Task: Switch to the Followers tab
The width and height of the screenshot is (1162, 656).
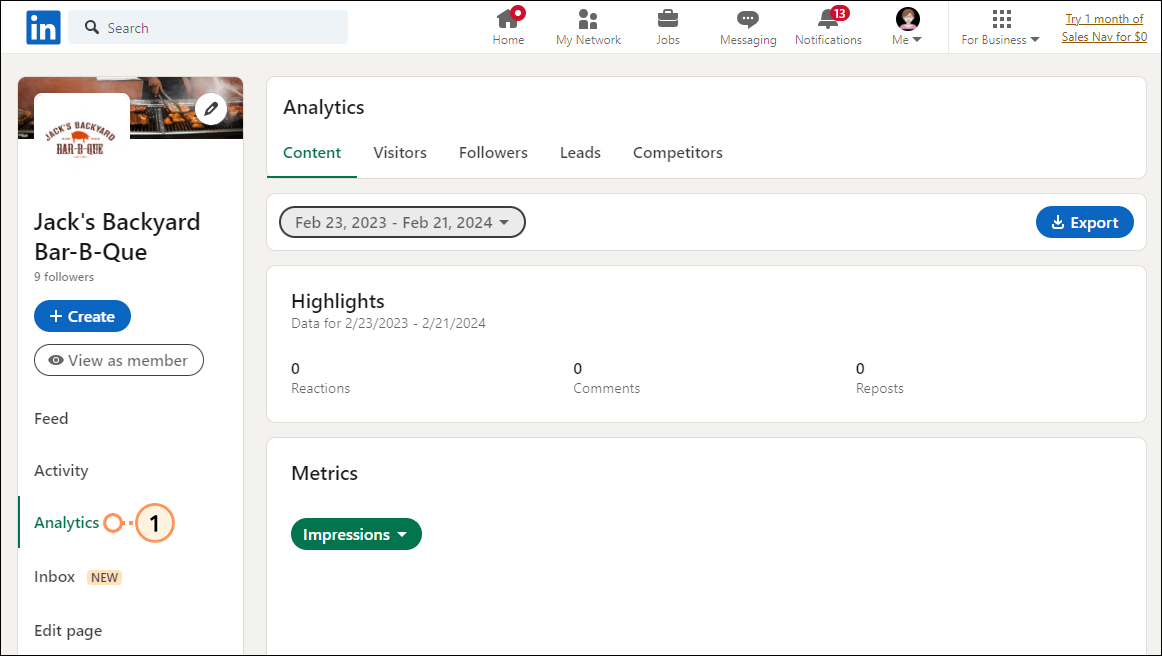Action: coord(494,153)
